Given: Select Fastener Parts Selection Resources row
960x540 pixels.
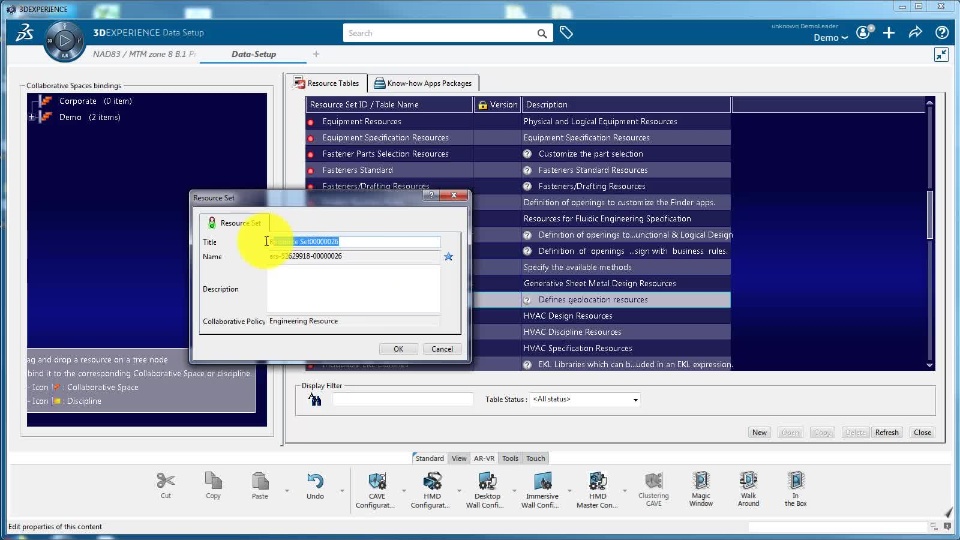Looking at the screenshot, I should (518, 154).
